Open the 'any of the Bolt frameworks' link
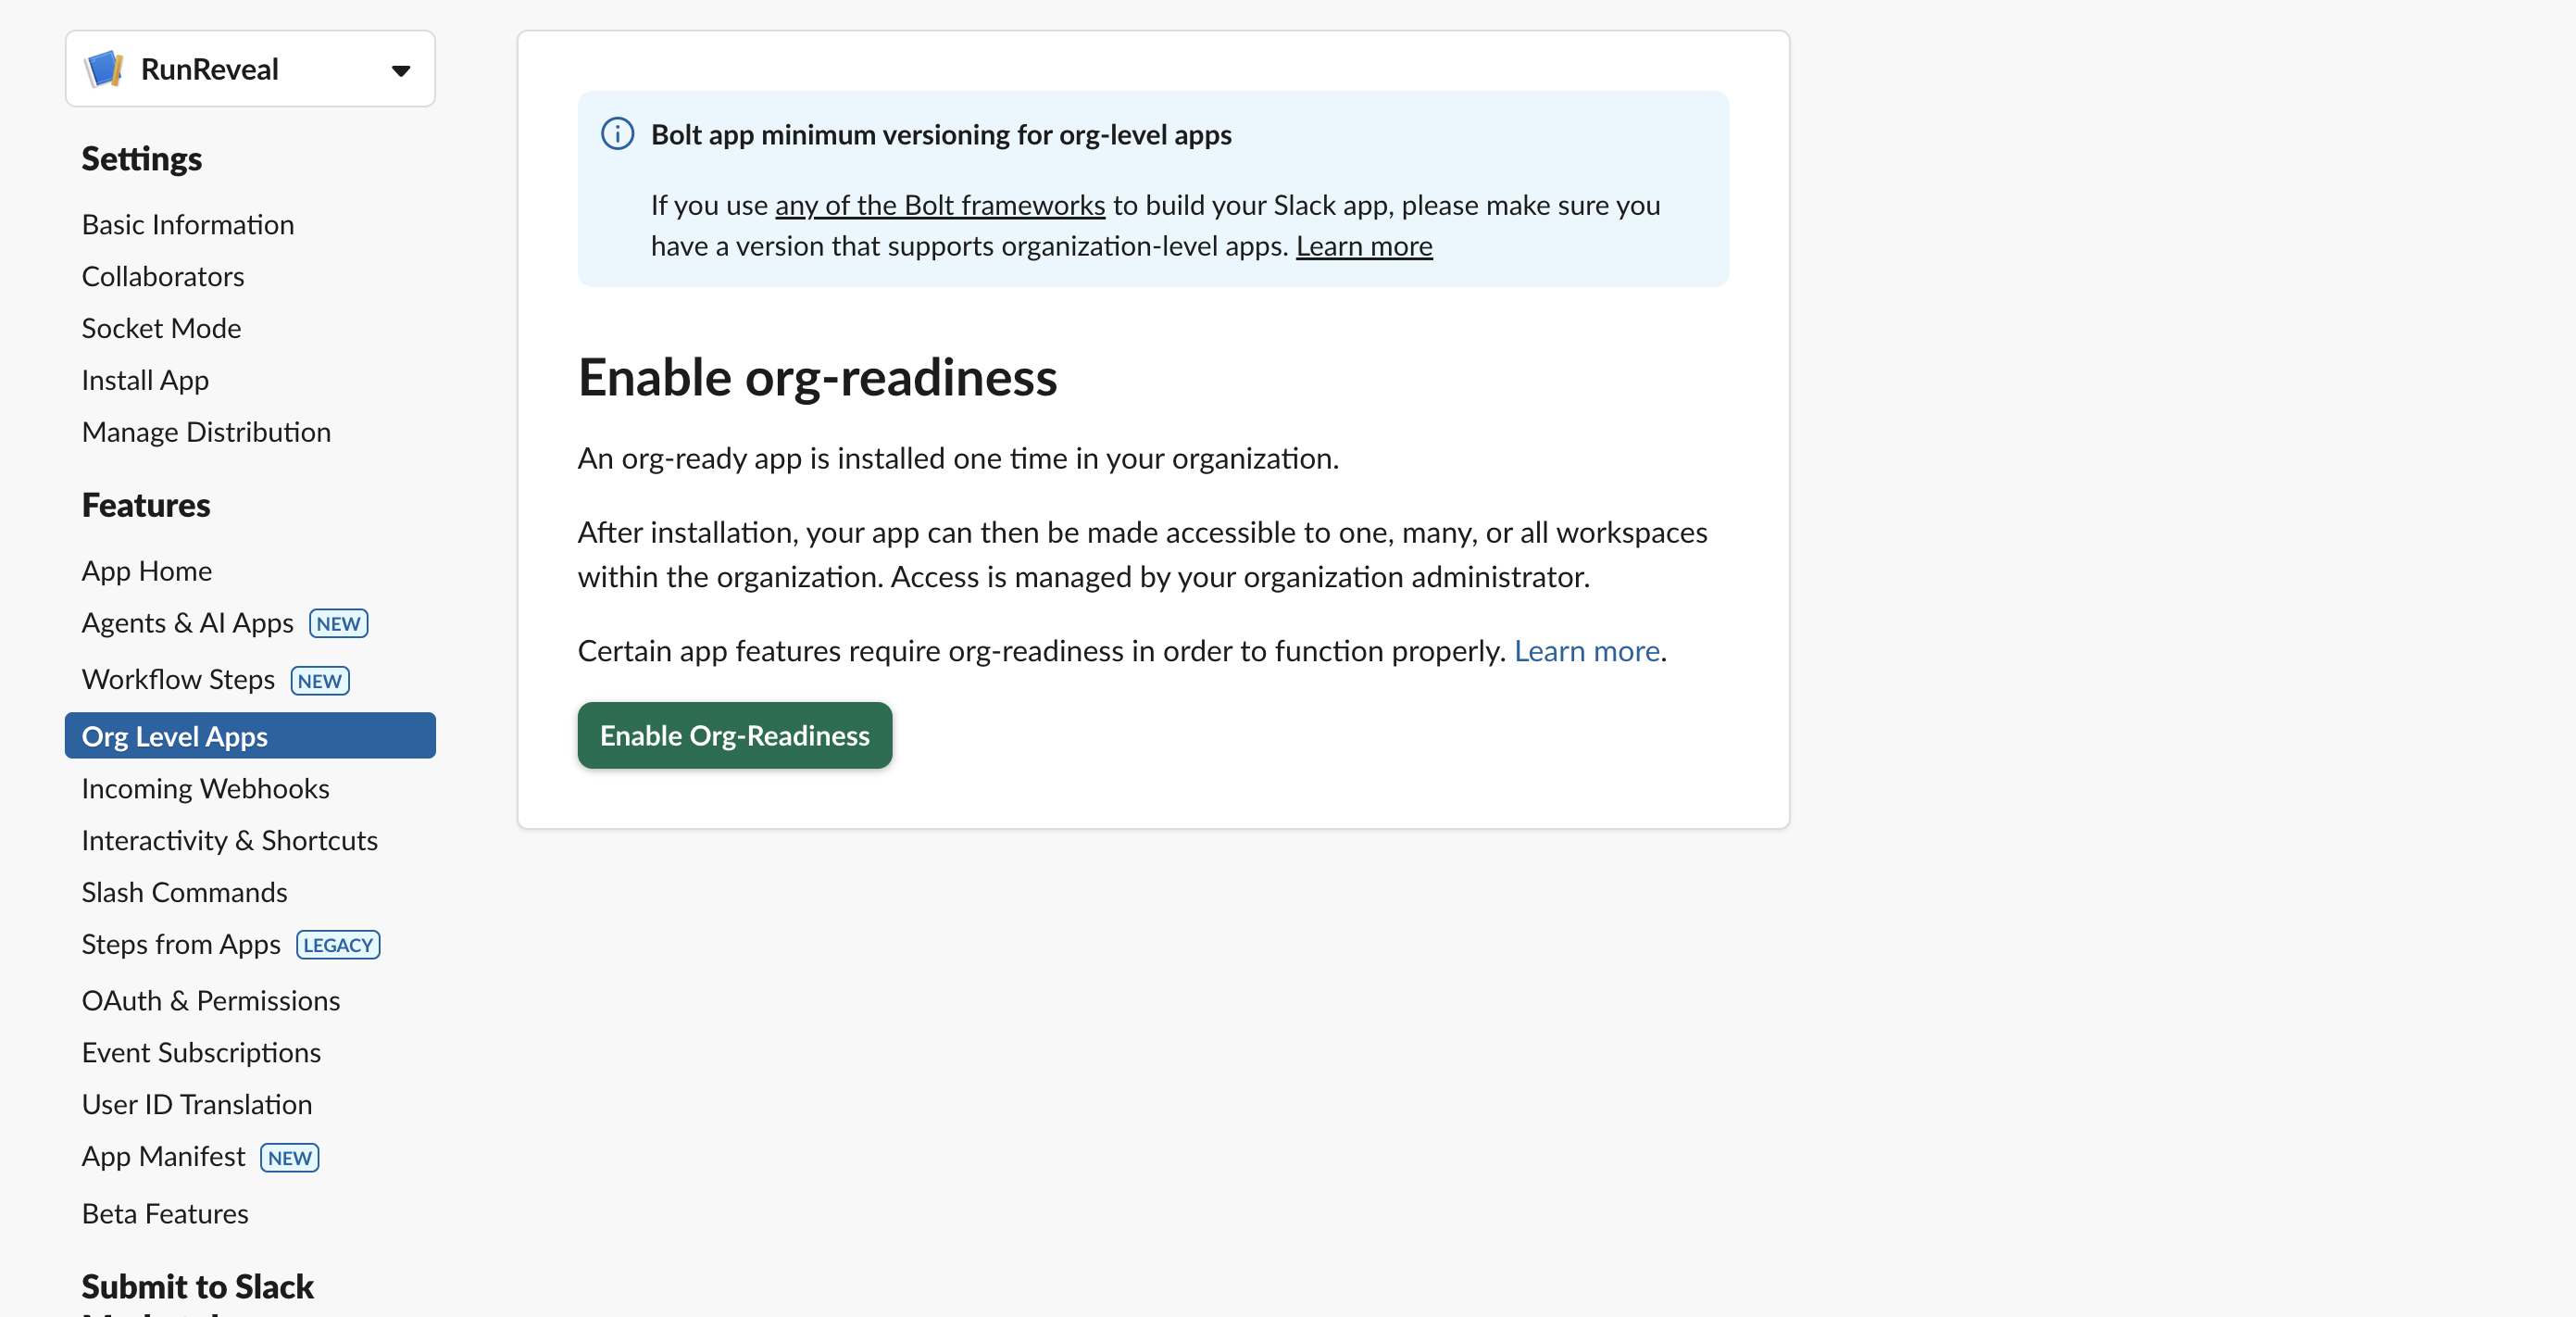Viewport: 2576px width, 1317px height. (x=940, y=205)
